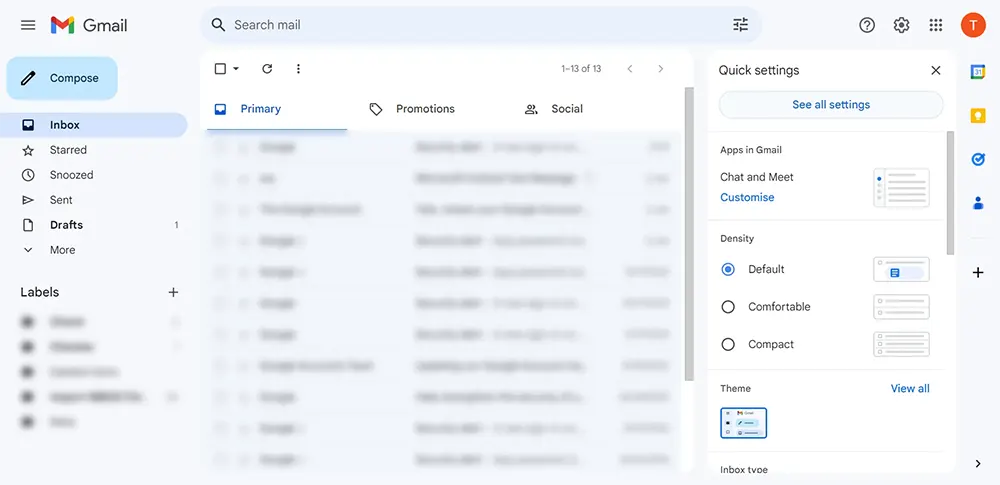
Task: Open the Google apps grid
Action: pos(936,25)
